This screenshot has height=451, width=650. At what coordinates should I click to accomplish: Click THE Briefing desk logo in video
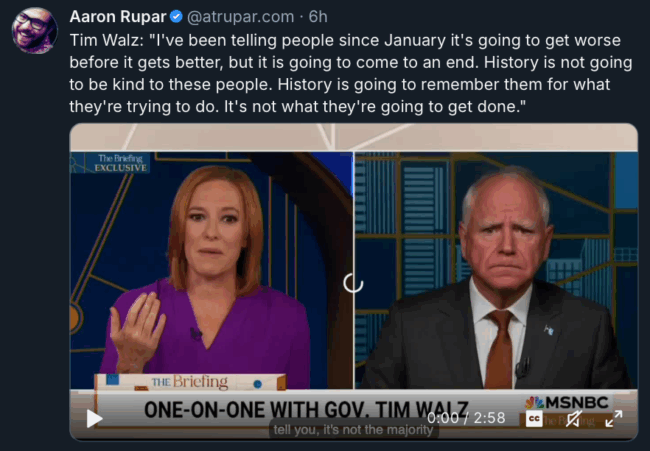coord(190,382)
